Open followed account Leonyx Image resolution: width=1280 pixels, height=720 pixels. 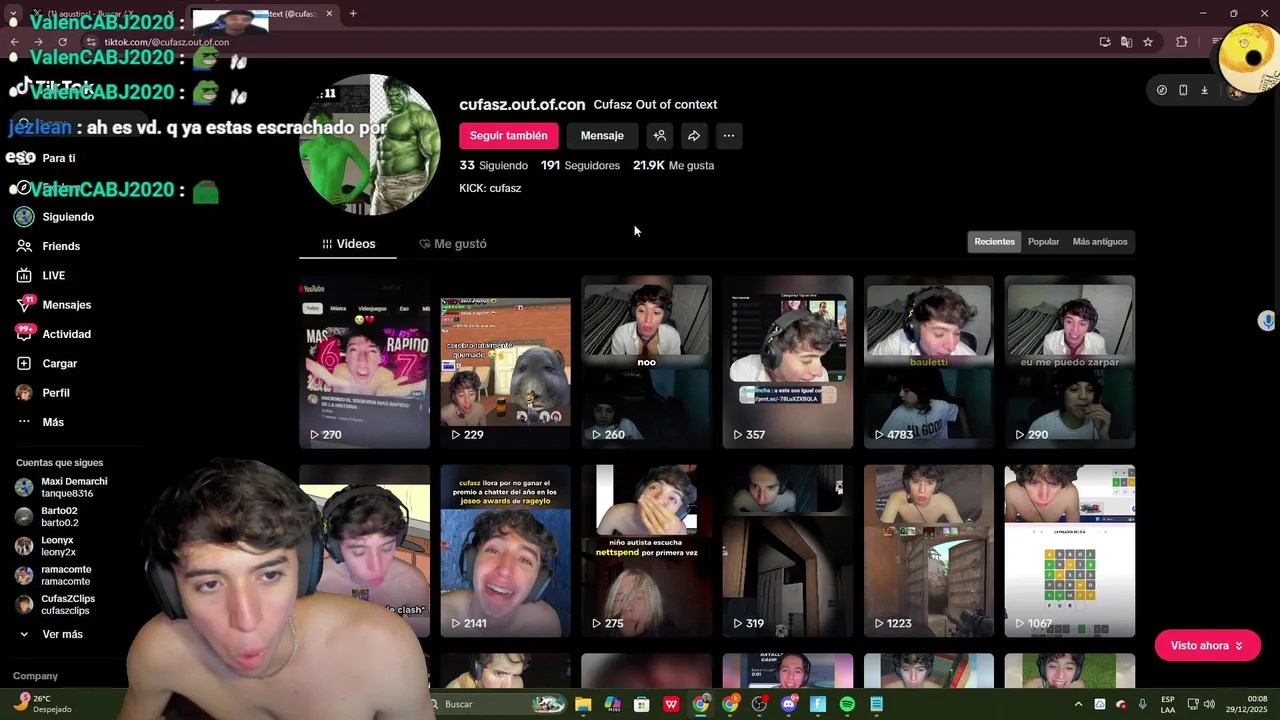pyautogui.click(x=46, y=546)
